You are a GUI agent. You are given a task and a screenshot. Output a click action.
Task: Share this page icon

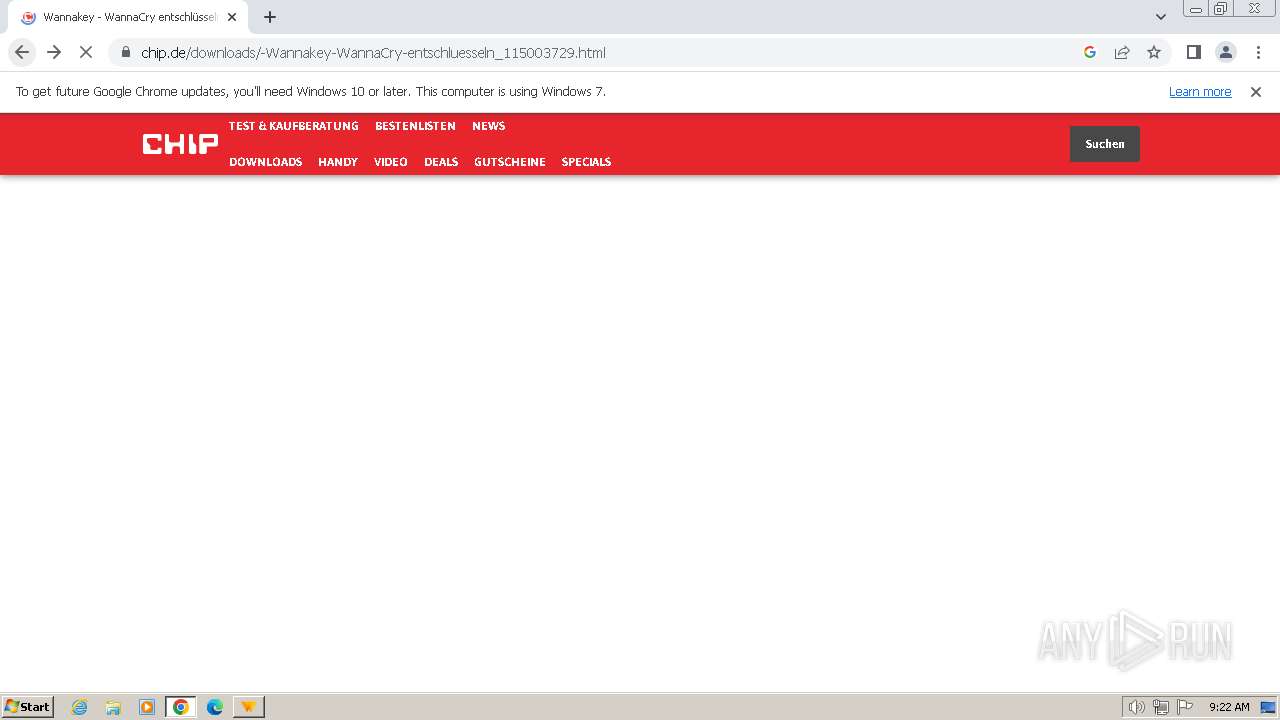point(1122,52)
